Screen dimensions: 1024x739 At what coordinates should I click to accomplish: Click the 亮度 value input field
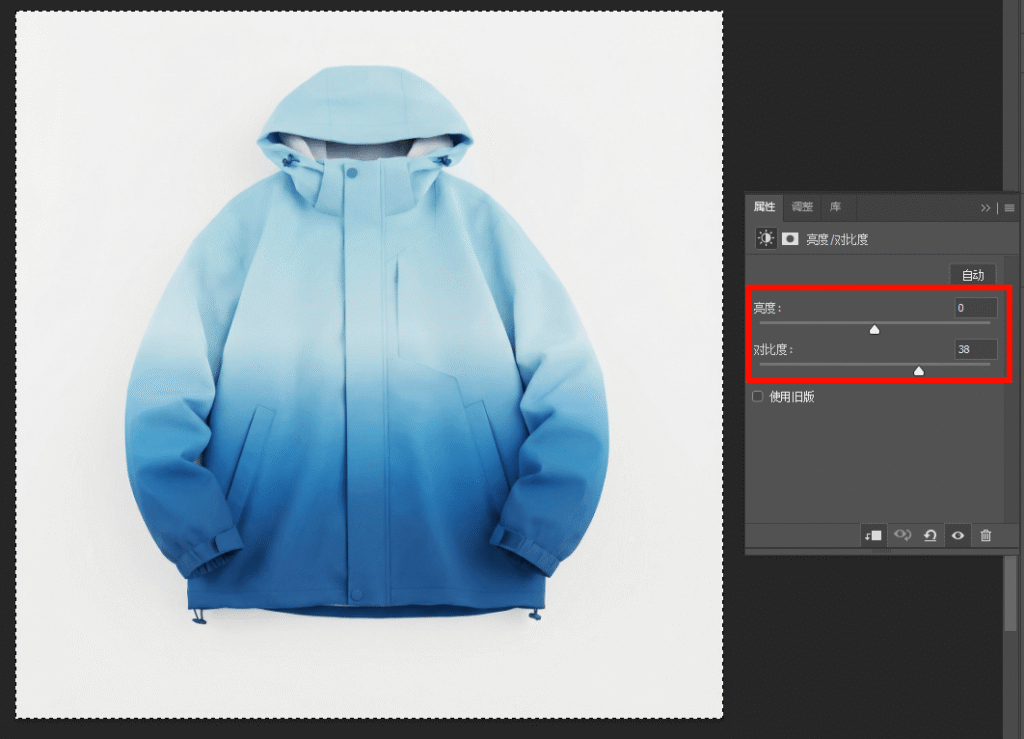click(975, 308)
